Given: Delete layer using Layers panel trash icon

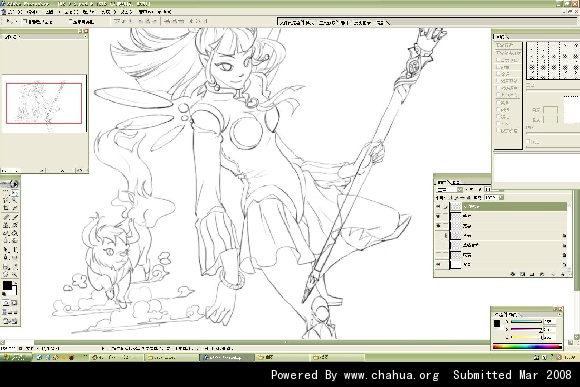Looking at the screenshot, I should (x=563, y=274).
